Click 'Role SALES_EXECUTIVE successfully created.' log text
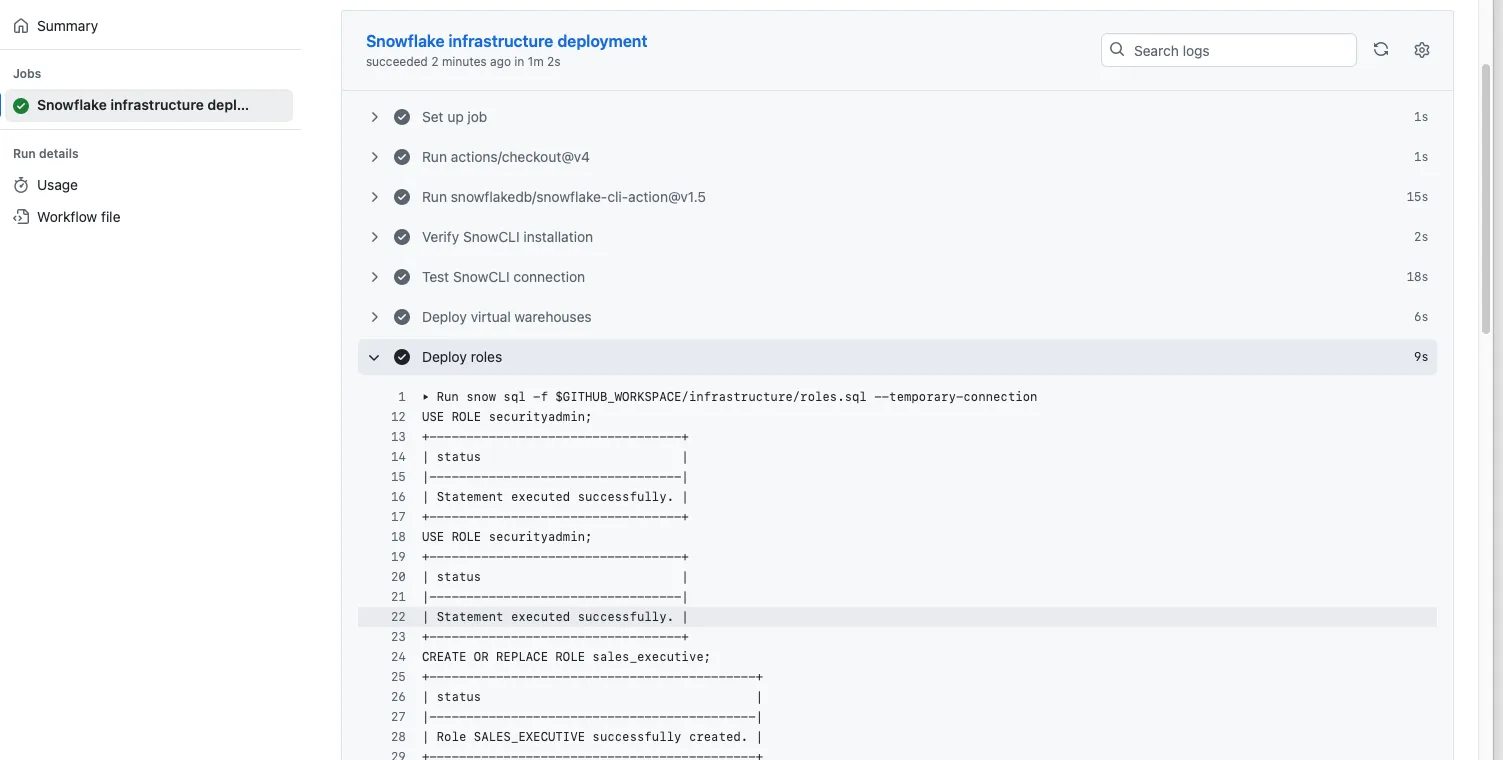Image resolution: width=1503 pixels, height=760 pixels. 592,737
